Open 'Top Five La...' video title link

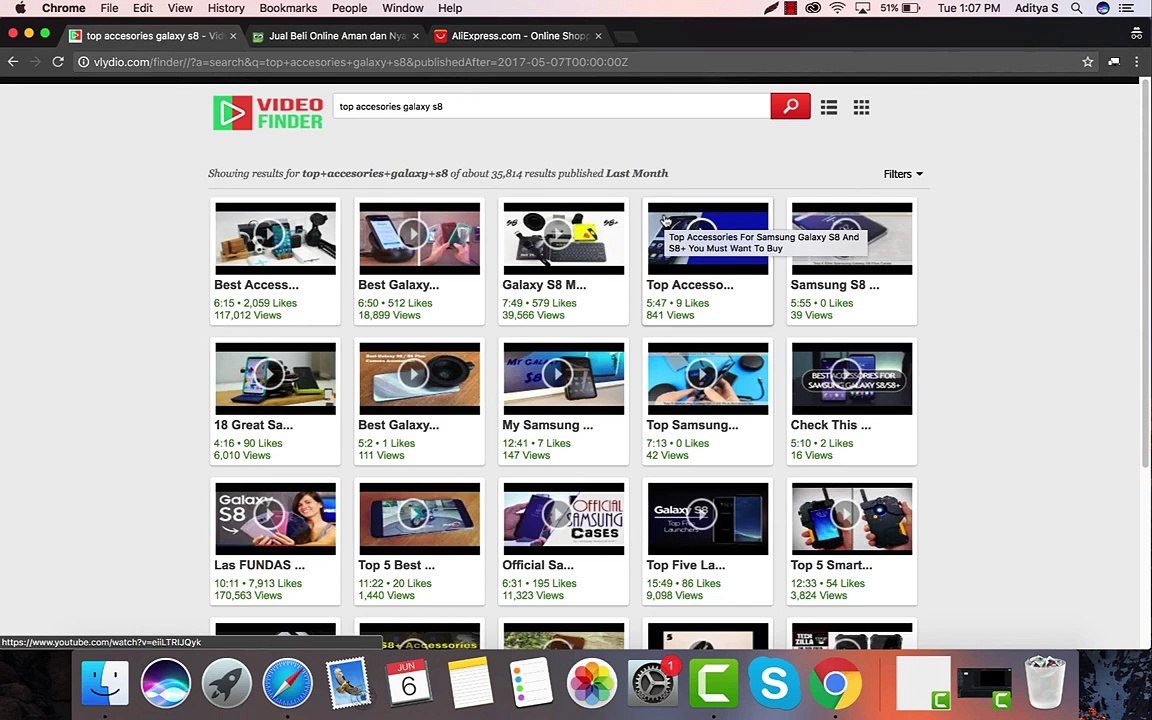tap(685, 566)
